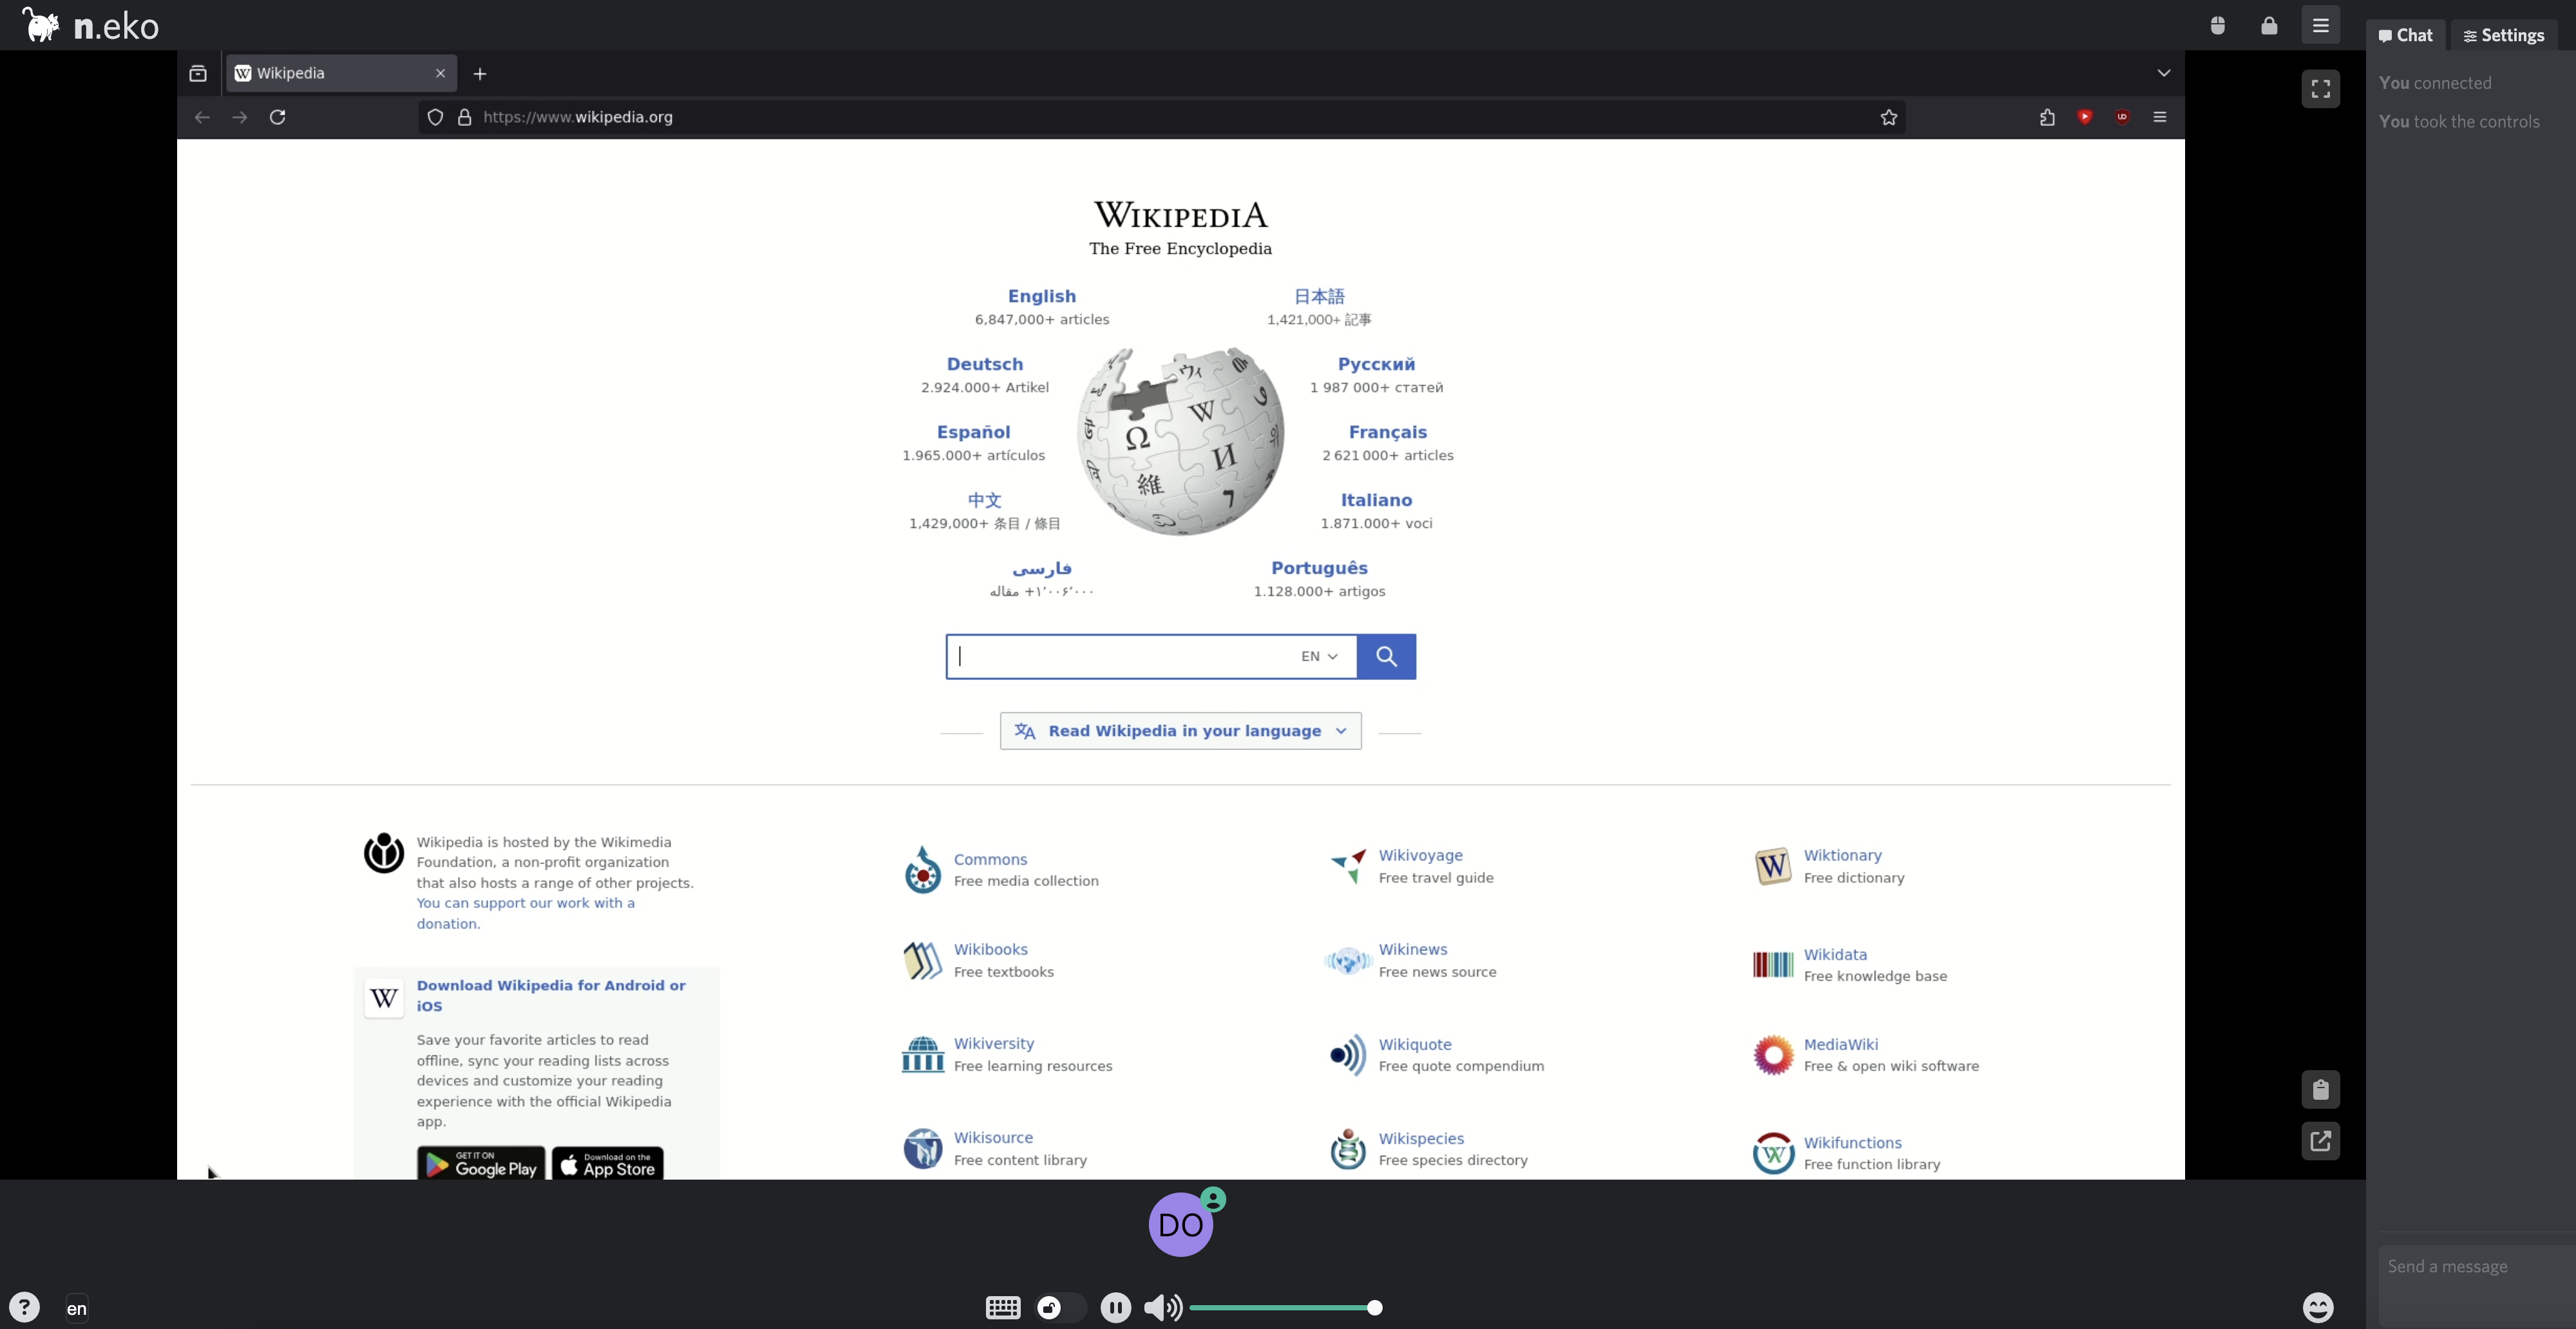Viewport: 2576px width, 1329px height.
Task: Reload the page in Firefox
Action: pyautogui.click(x=277, y=117)
